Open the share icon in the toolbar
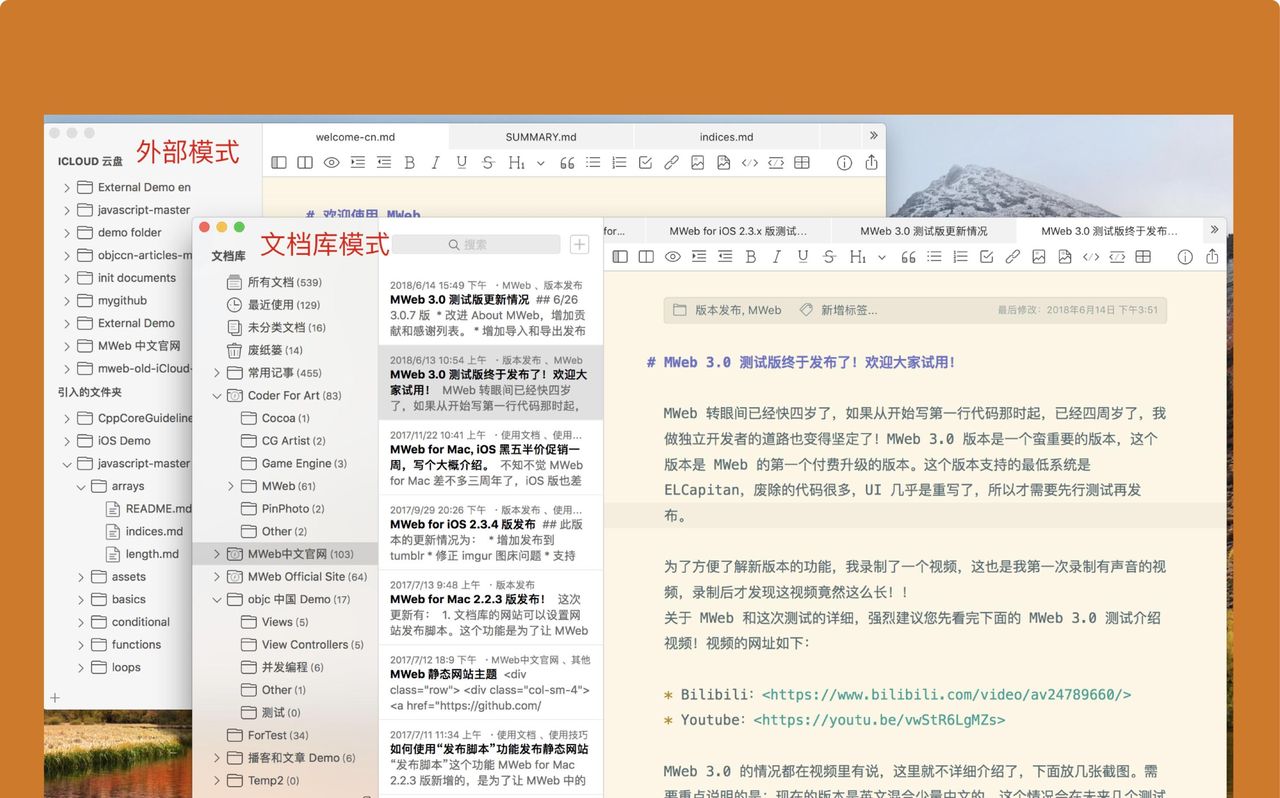 (1211, 257)
